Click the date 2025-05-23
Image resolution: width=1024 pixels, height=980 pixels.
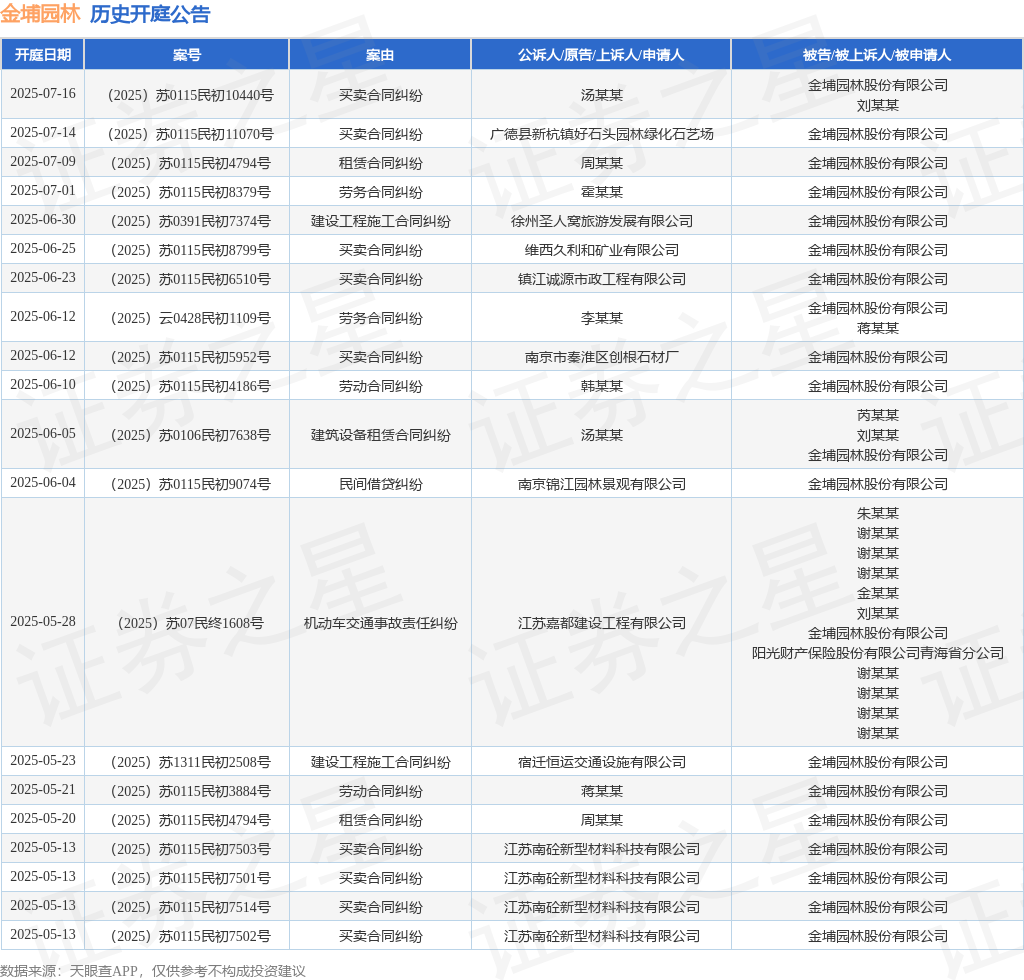pyautogui.click(x=43, y=761)
